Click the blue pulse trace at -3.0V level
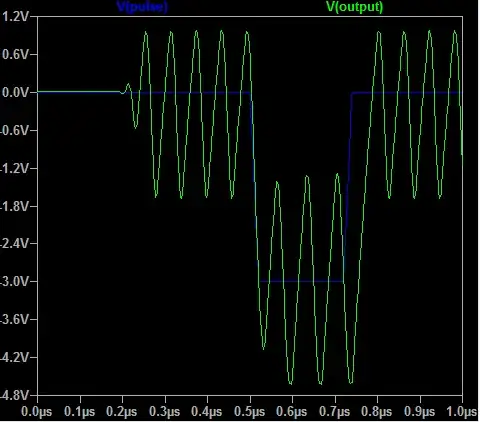480x422 pixels. point(302,281)
